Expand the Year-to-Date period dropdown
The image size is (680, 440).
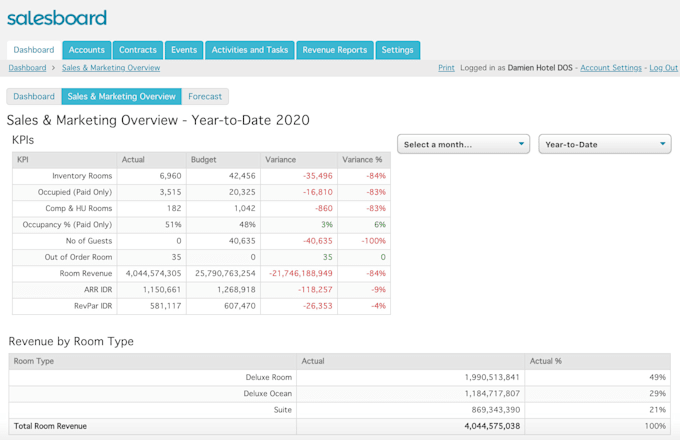(604, 144)
